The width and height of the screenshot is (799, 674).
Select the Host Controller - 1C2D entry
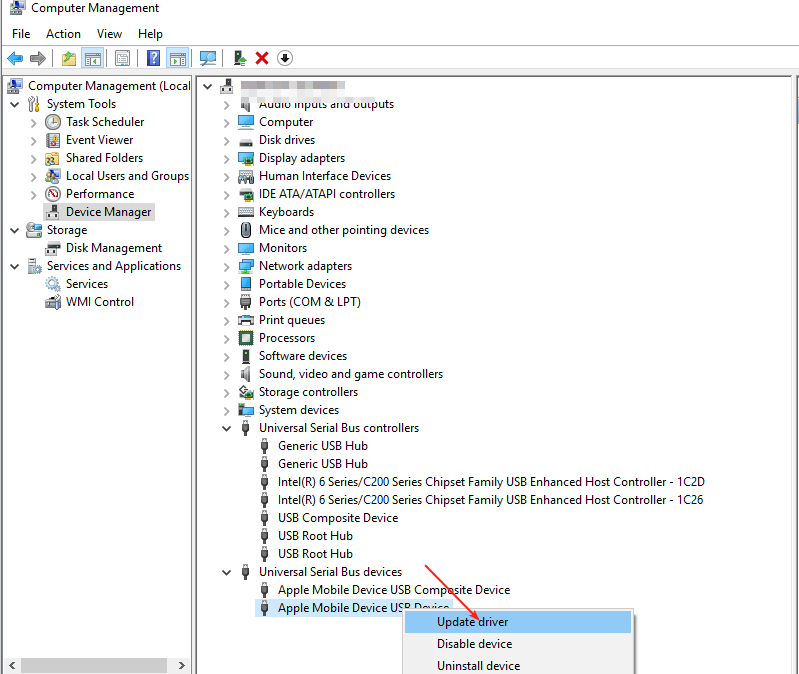coord(491,482)
